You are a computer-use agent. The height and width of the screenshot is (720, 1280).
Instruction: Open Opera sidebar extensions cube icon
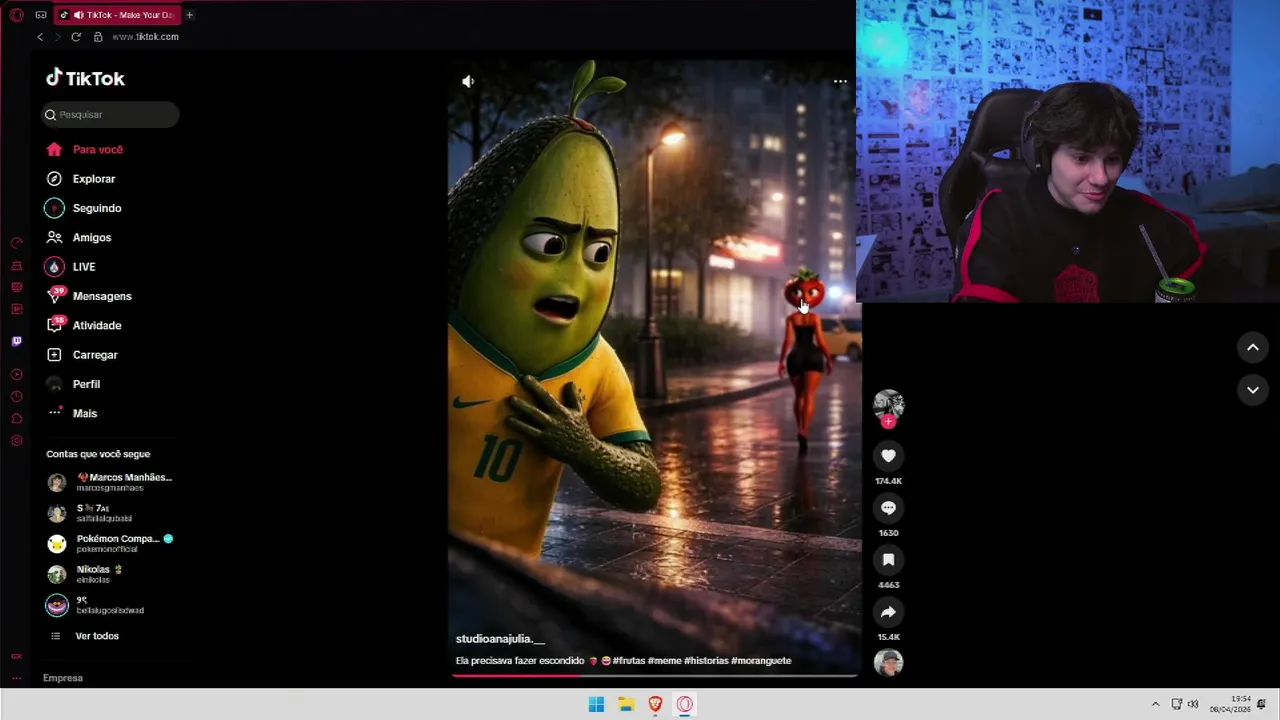click(x=16, y=418)
